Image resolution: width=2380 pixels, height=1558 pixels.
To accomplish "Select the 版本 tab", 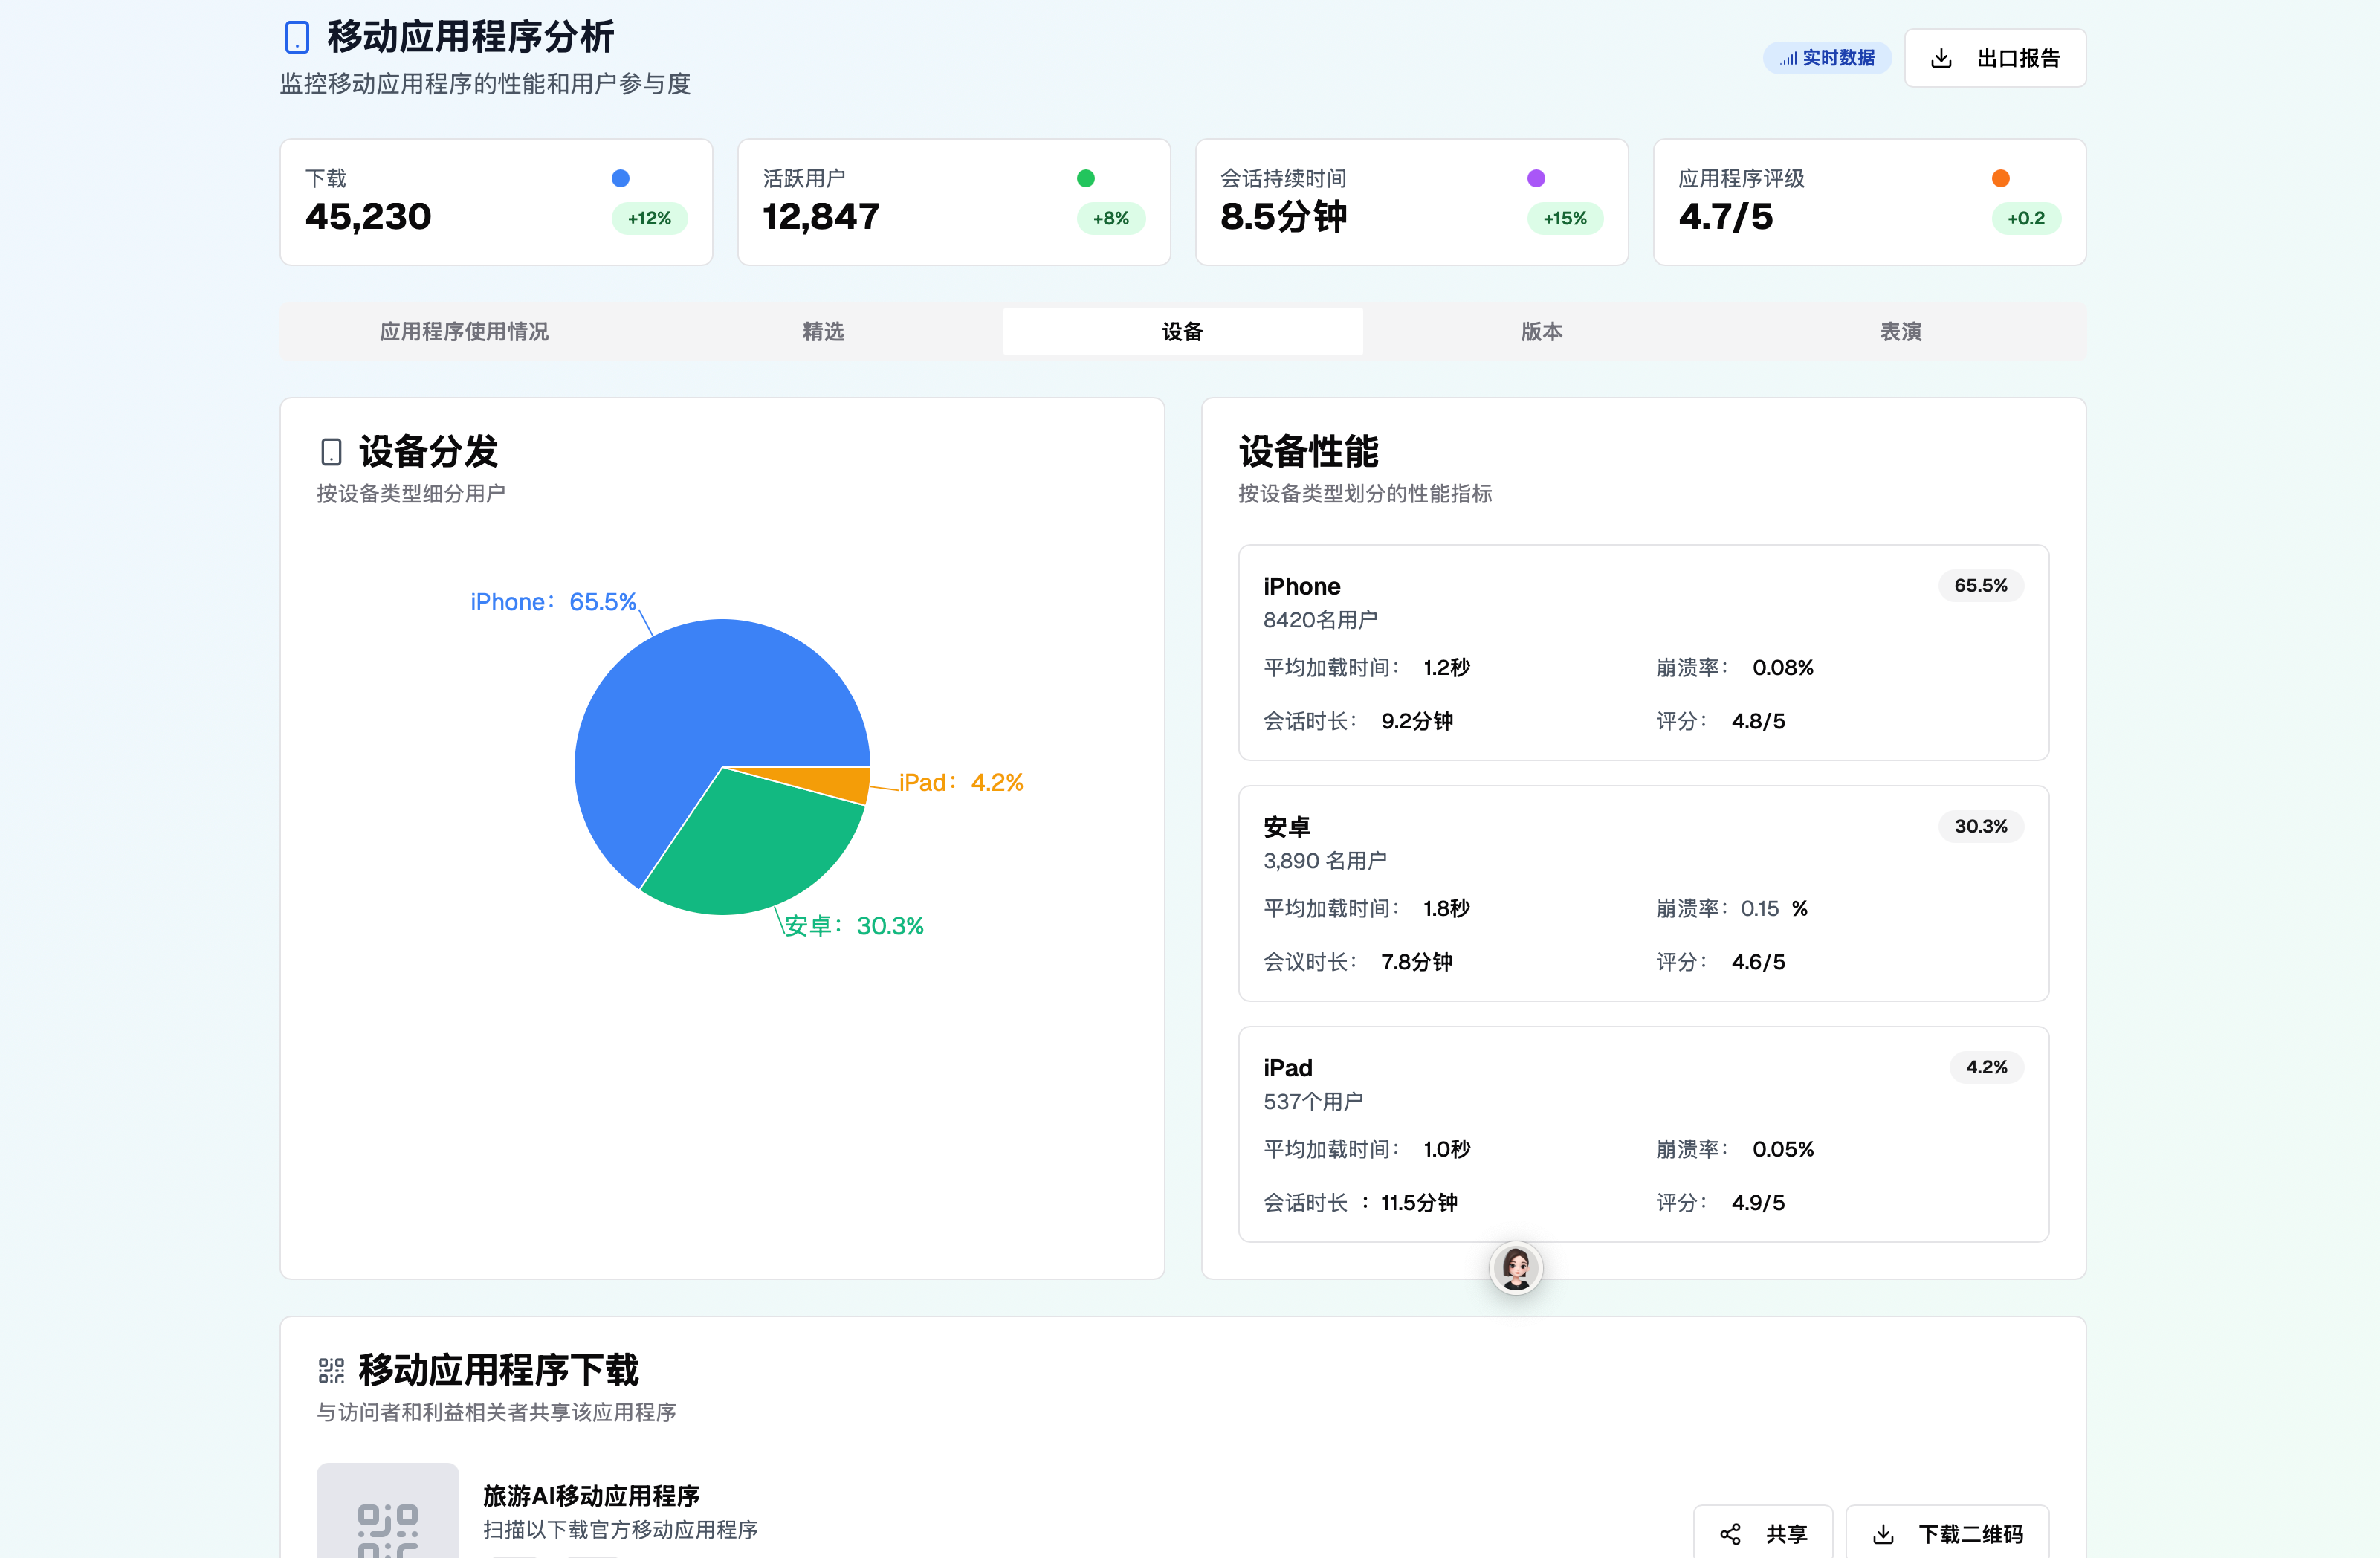I will point(1541,331).
